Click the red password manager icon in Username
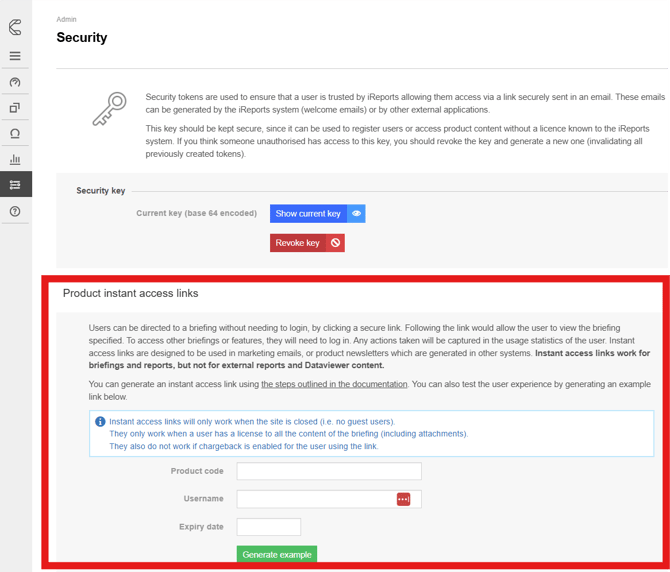This screenshot has height=572, width=670. [403, 499]
